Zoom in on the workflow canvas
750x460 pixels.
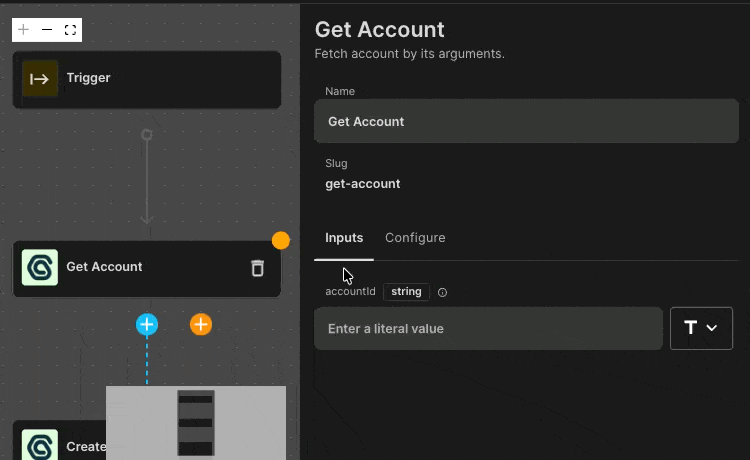pyautogui.click(x=24, y=30)
